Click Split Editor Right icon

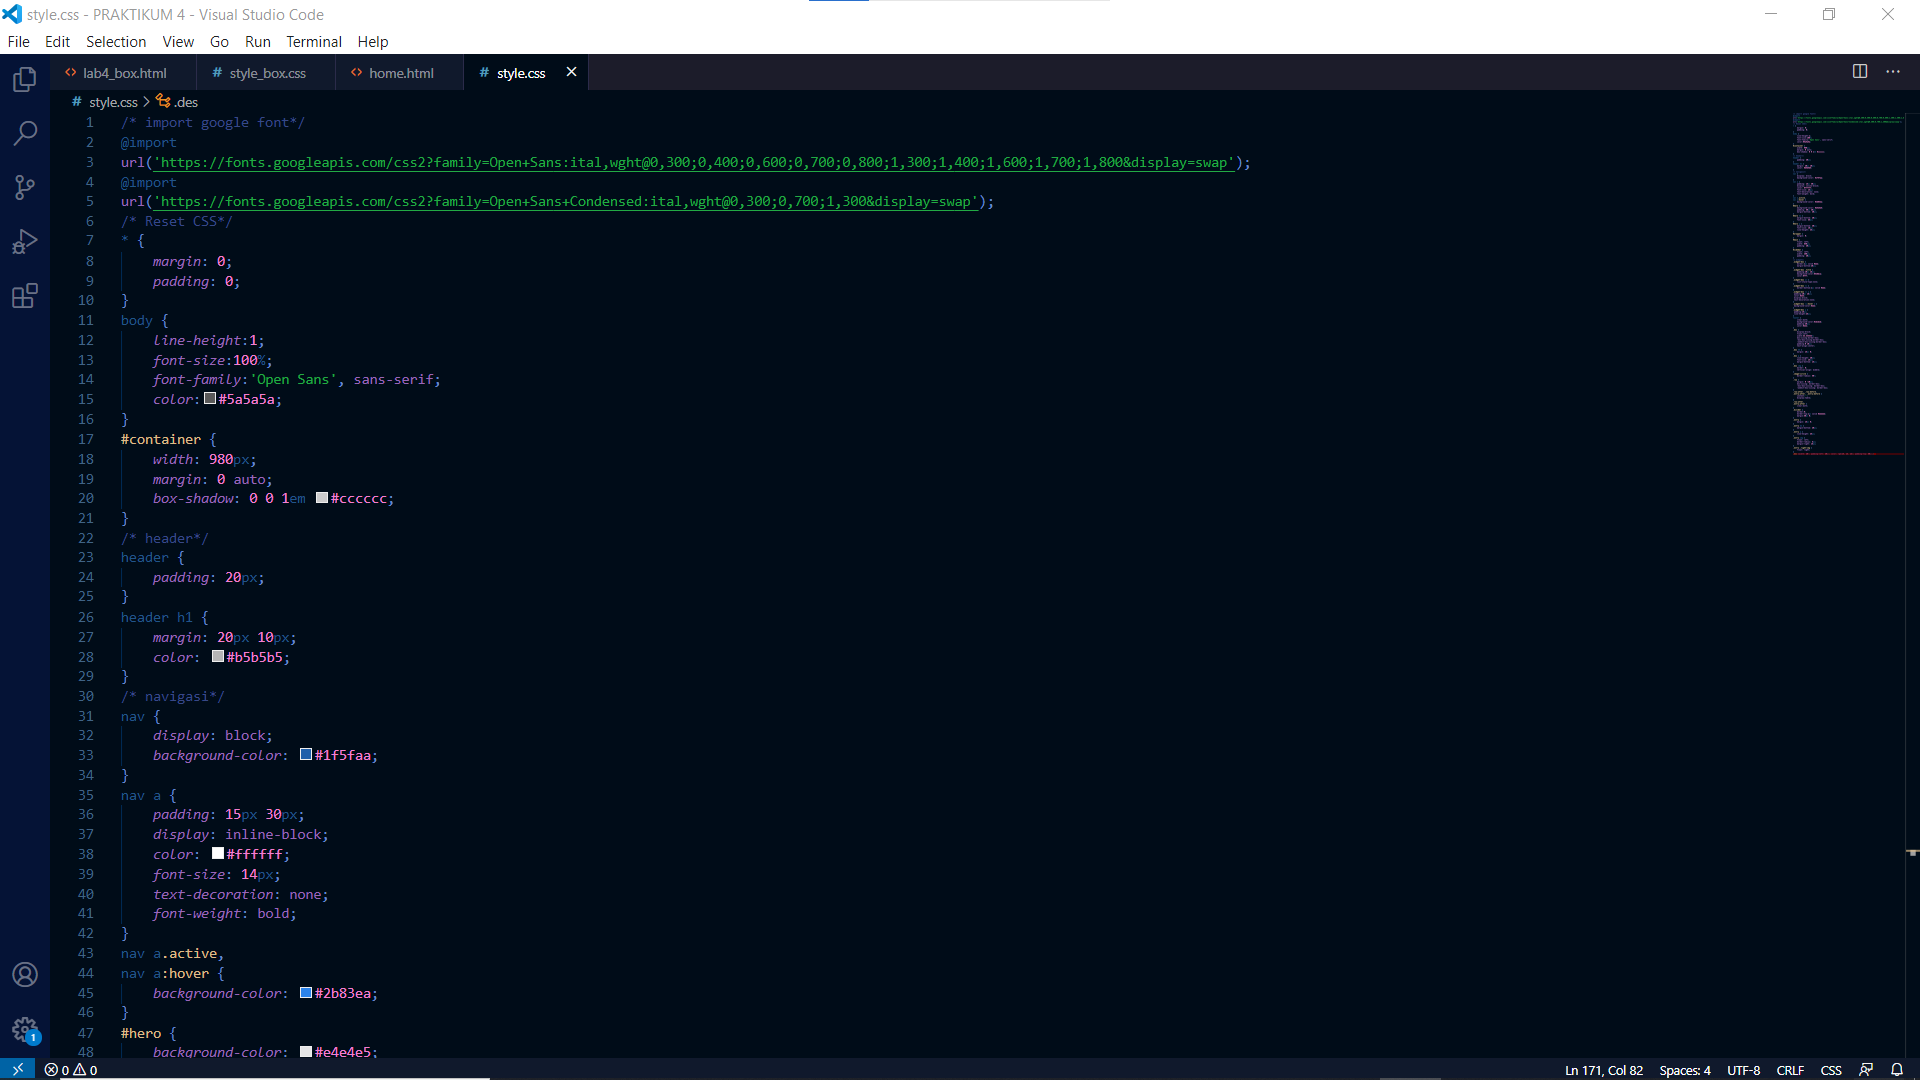coord(1860,71)
